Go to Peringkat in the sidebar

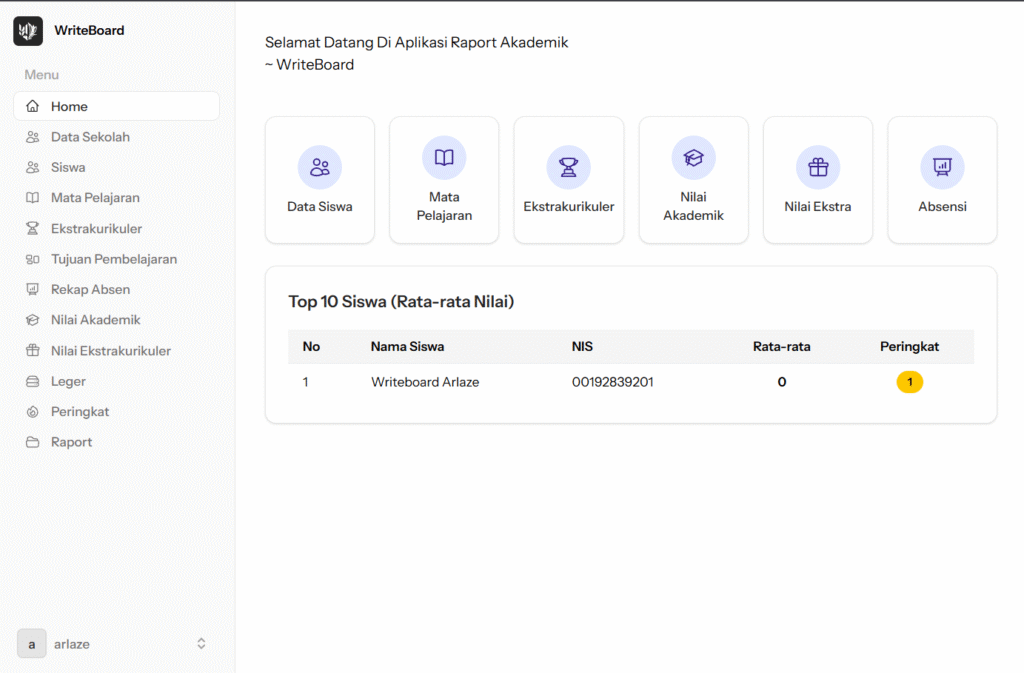[x=80, y=412]
